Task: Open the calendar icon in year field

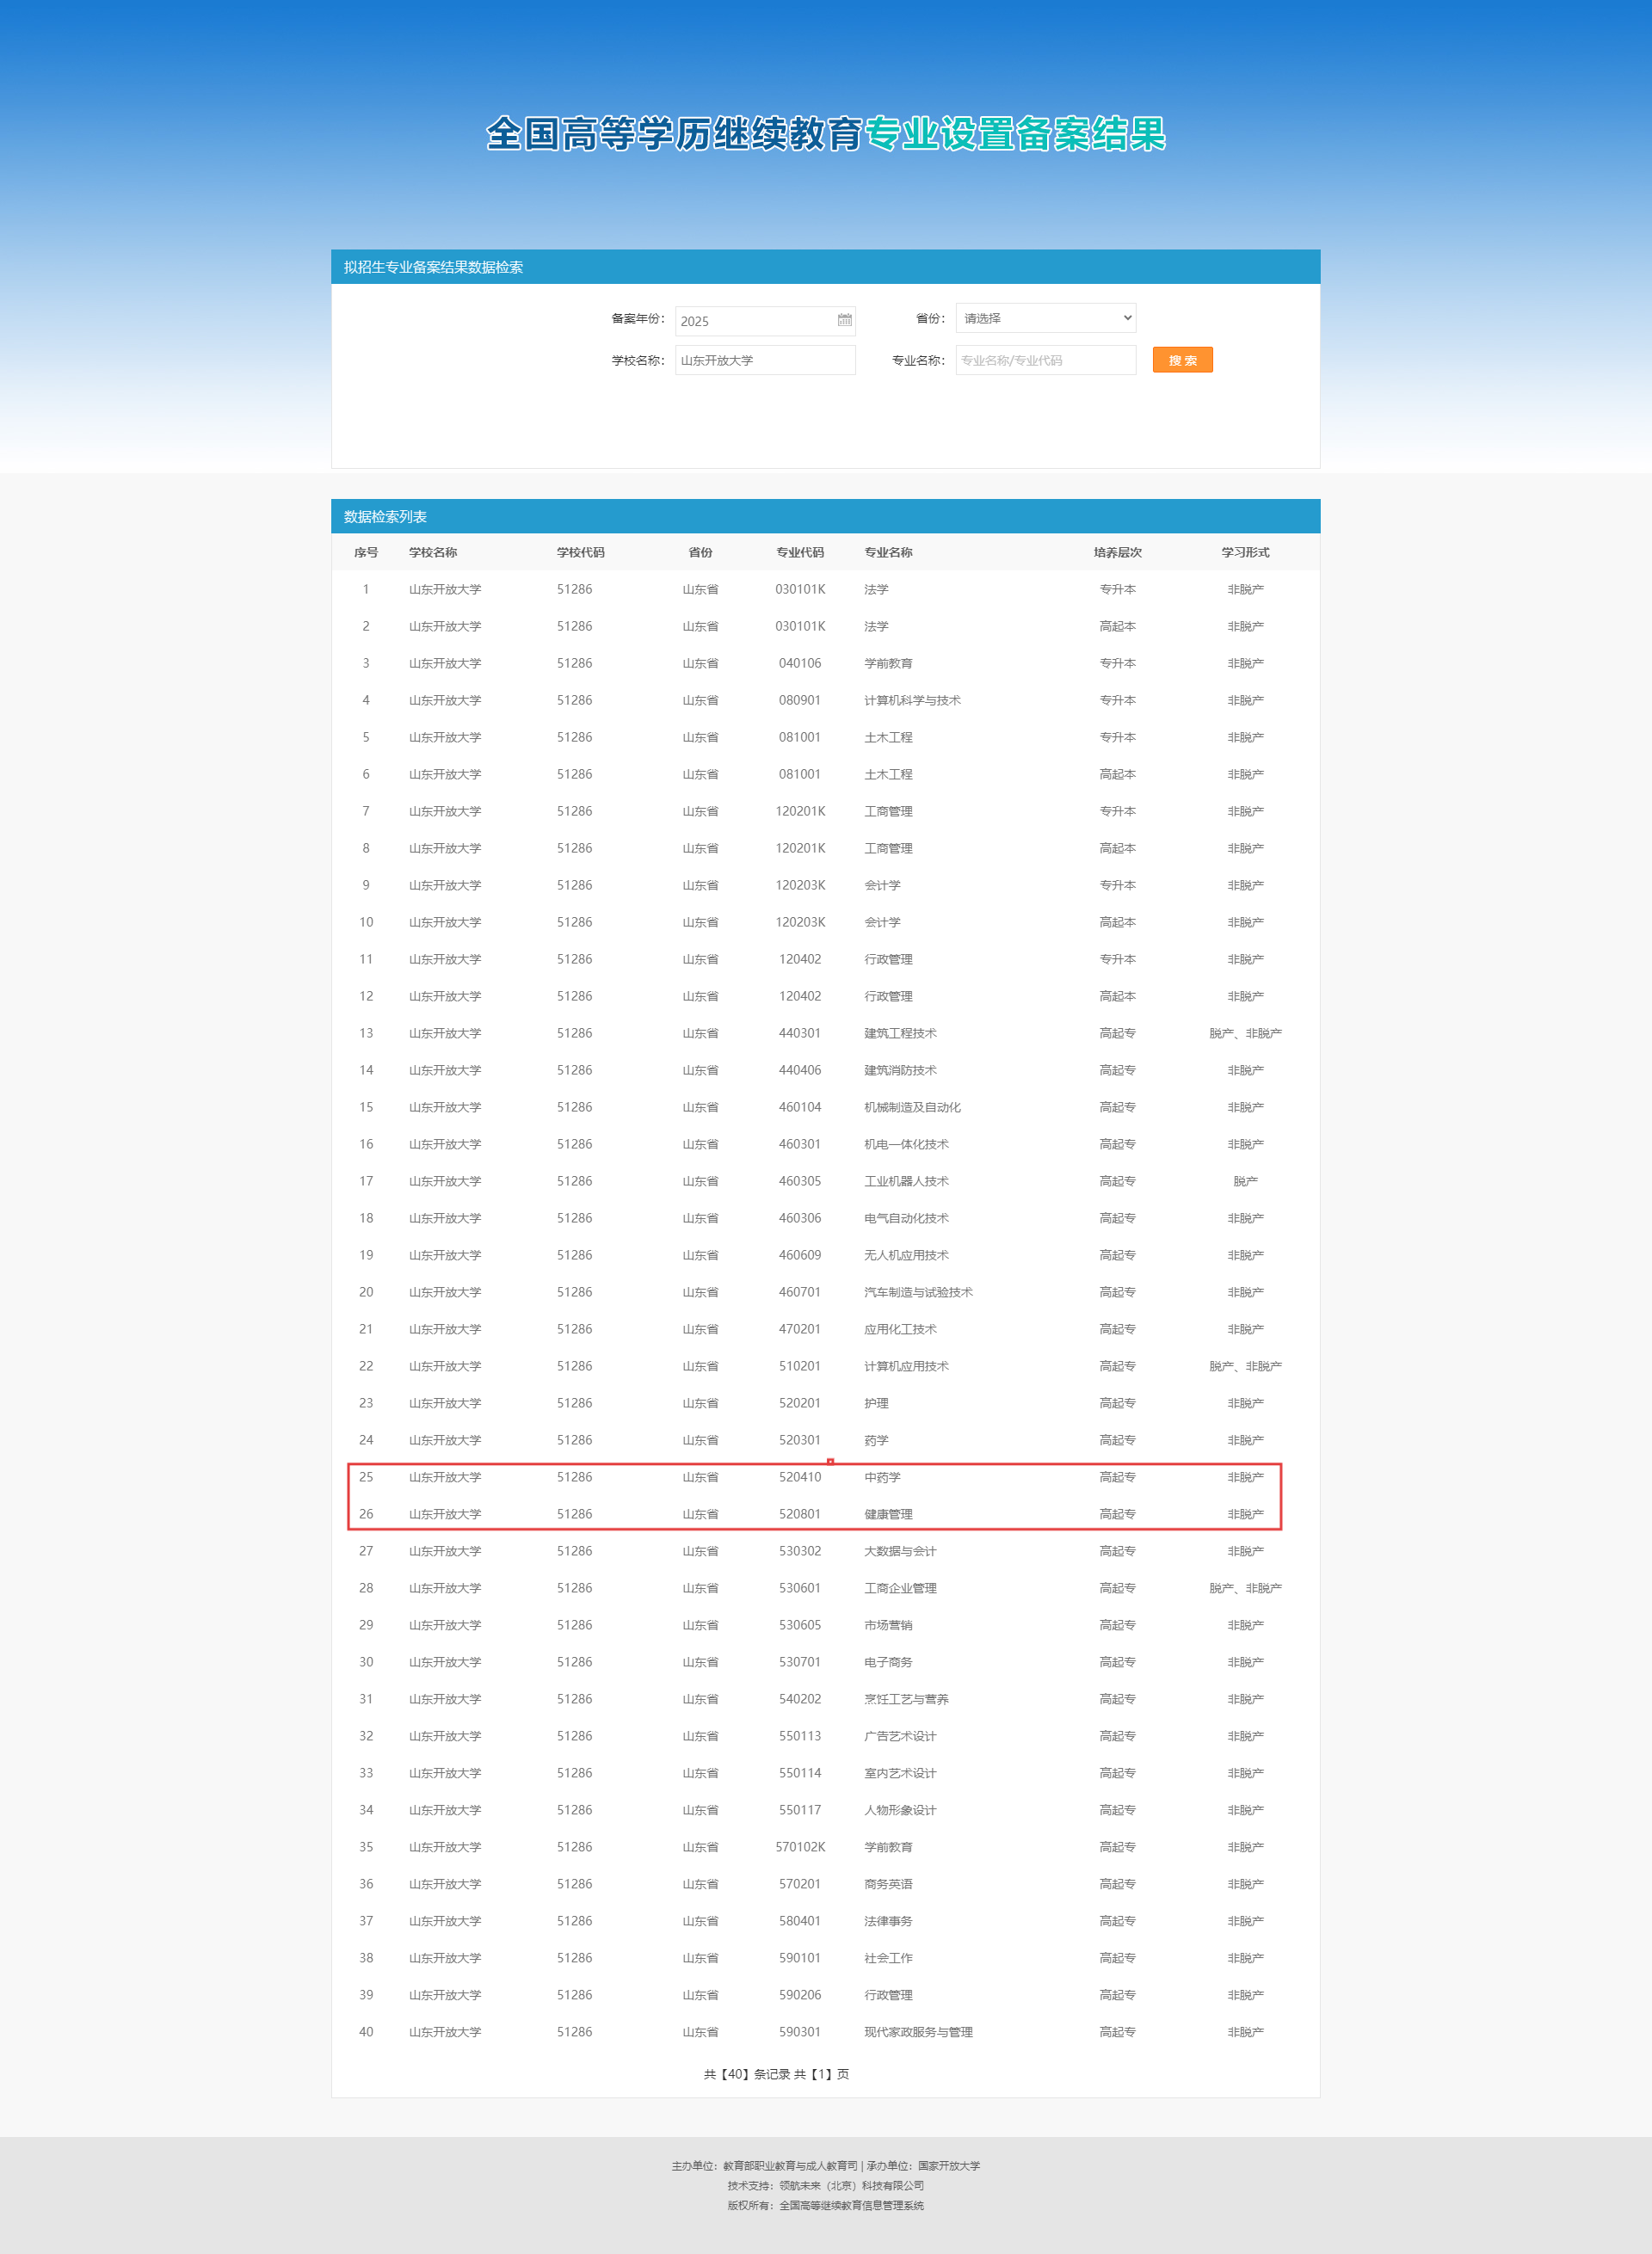Action: tap(844, 320)
